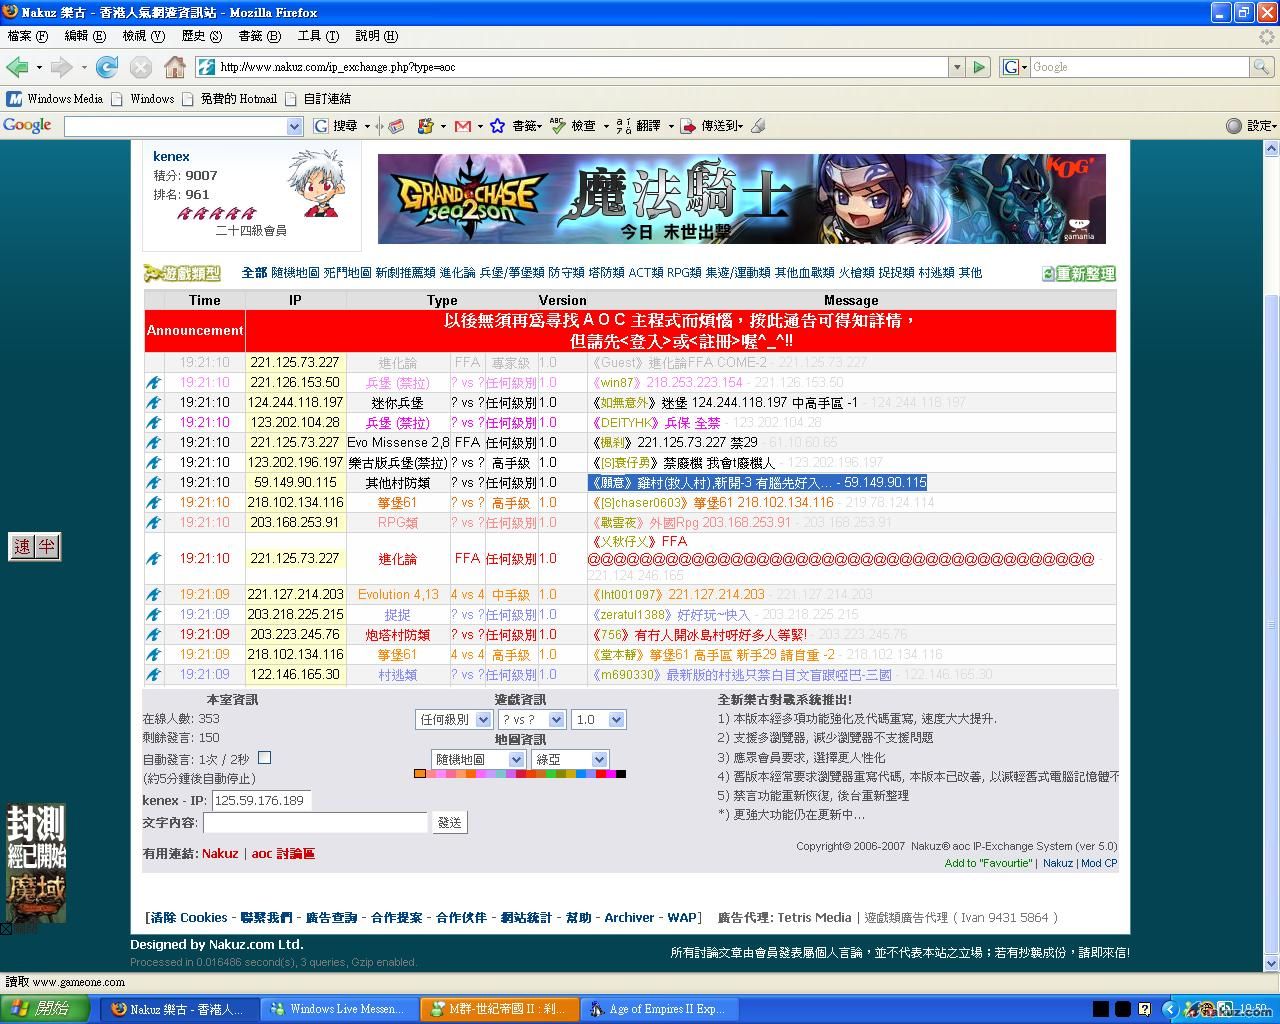Click the 發送 send button

pyautogui.click(x=450, y=823)
